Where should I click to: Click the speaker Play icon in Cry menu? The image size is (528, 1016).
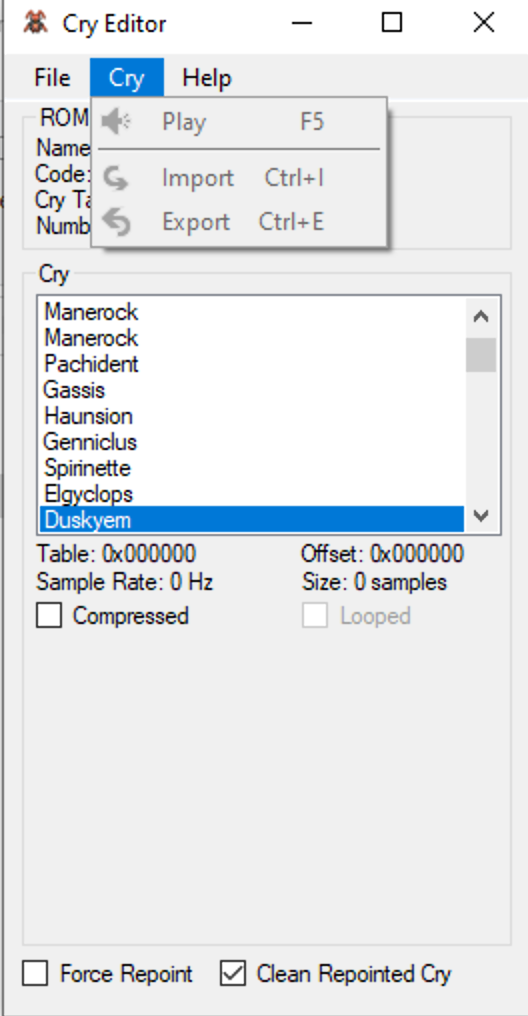point(117,122)
